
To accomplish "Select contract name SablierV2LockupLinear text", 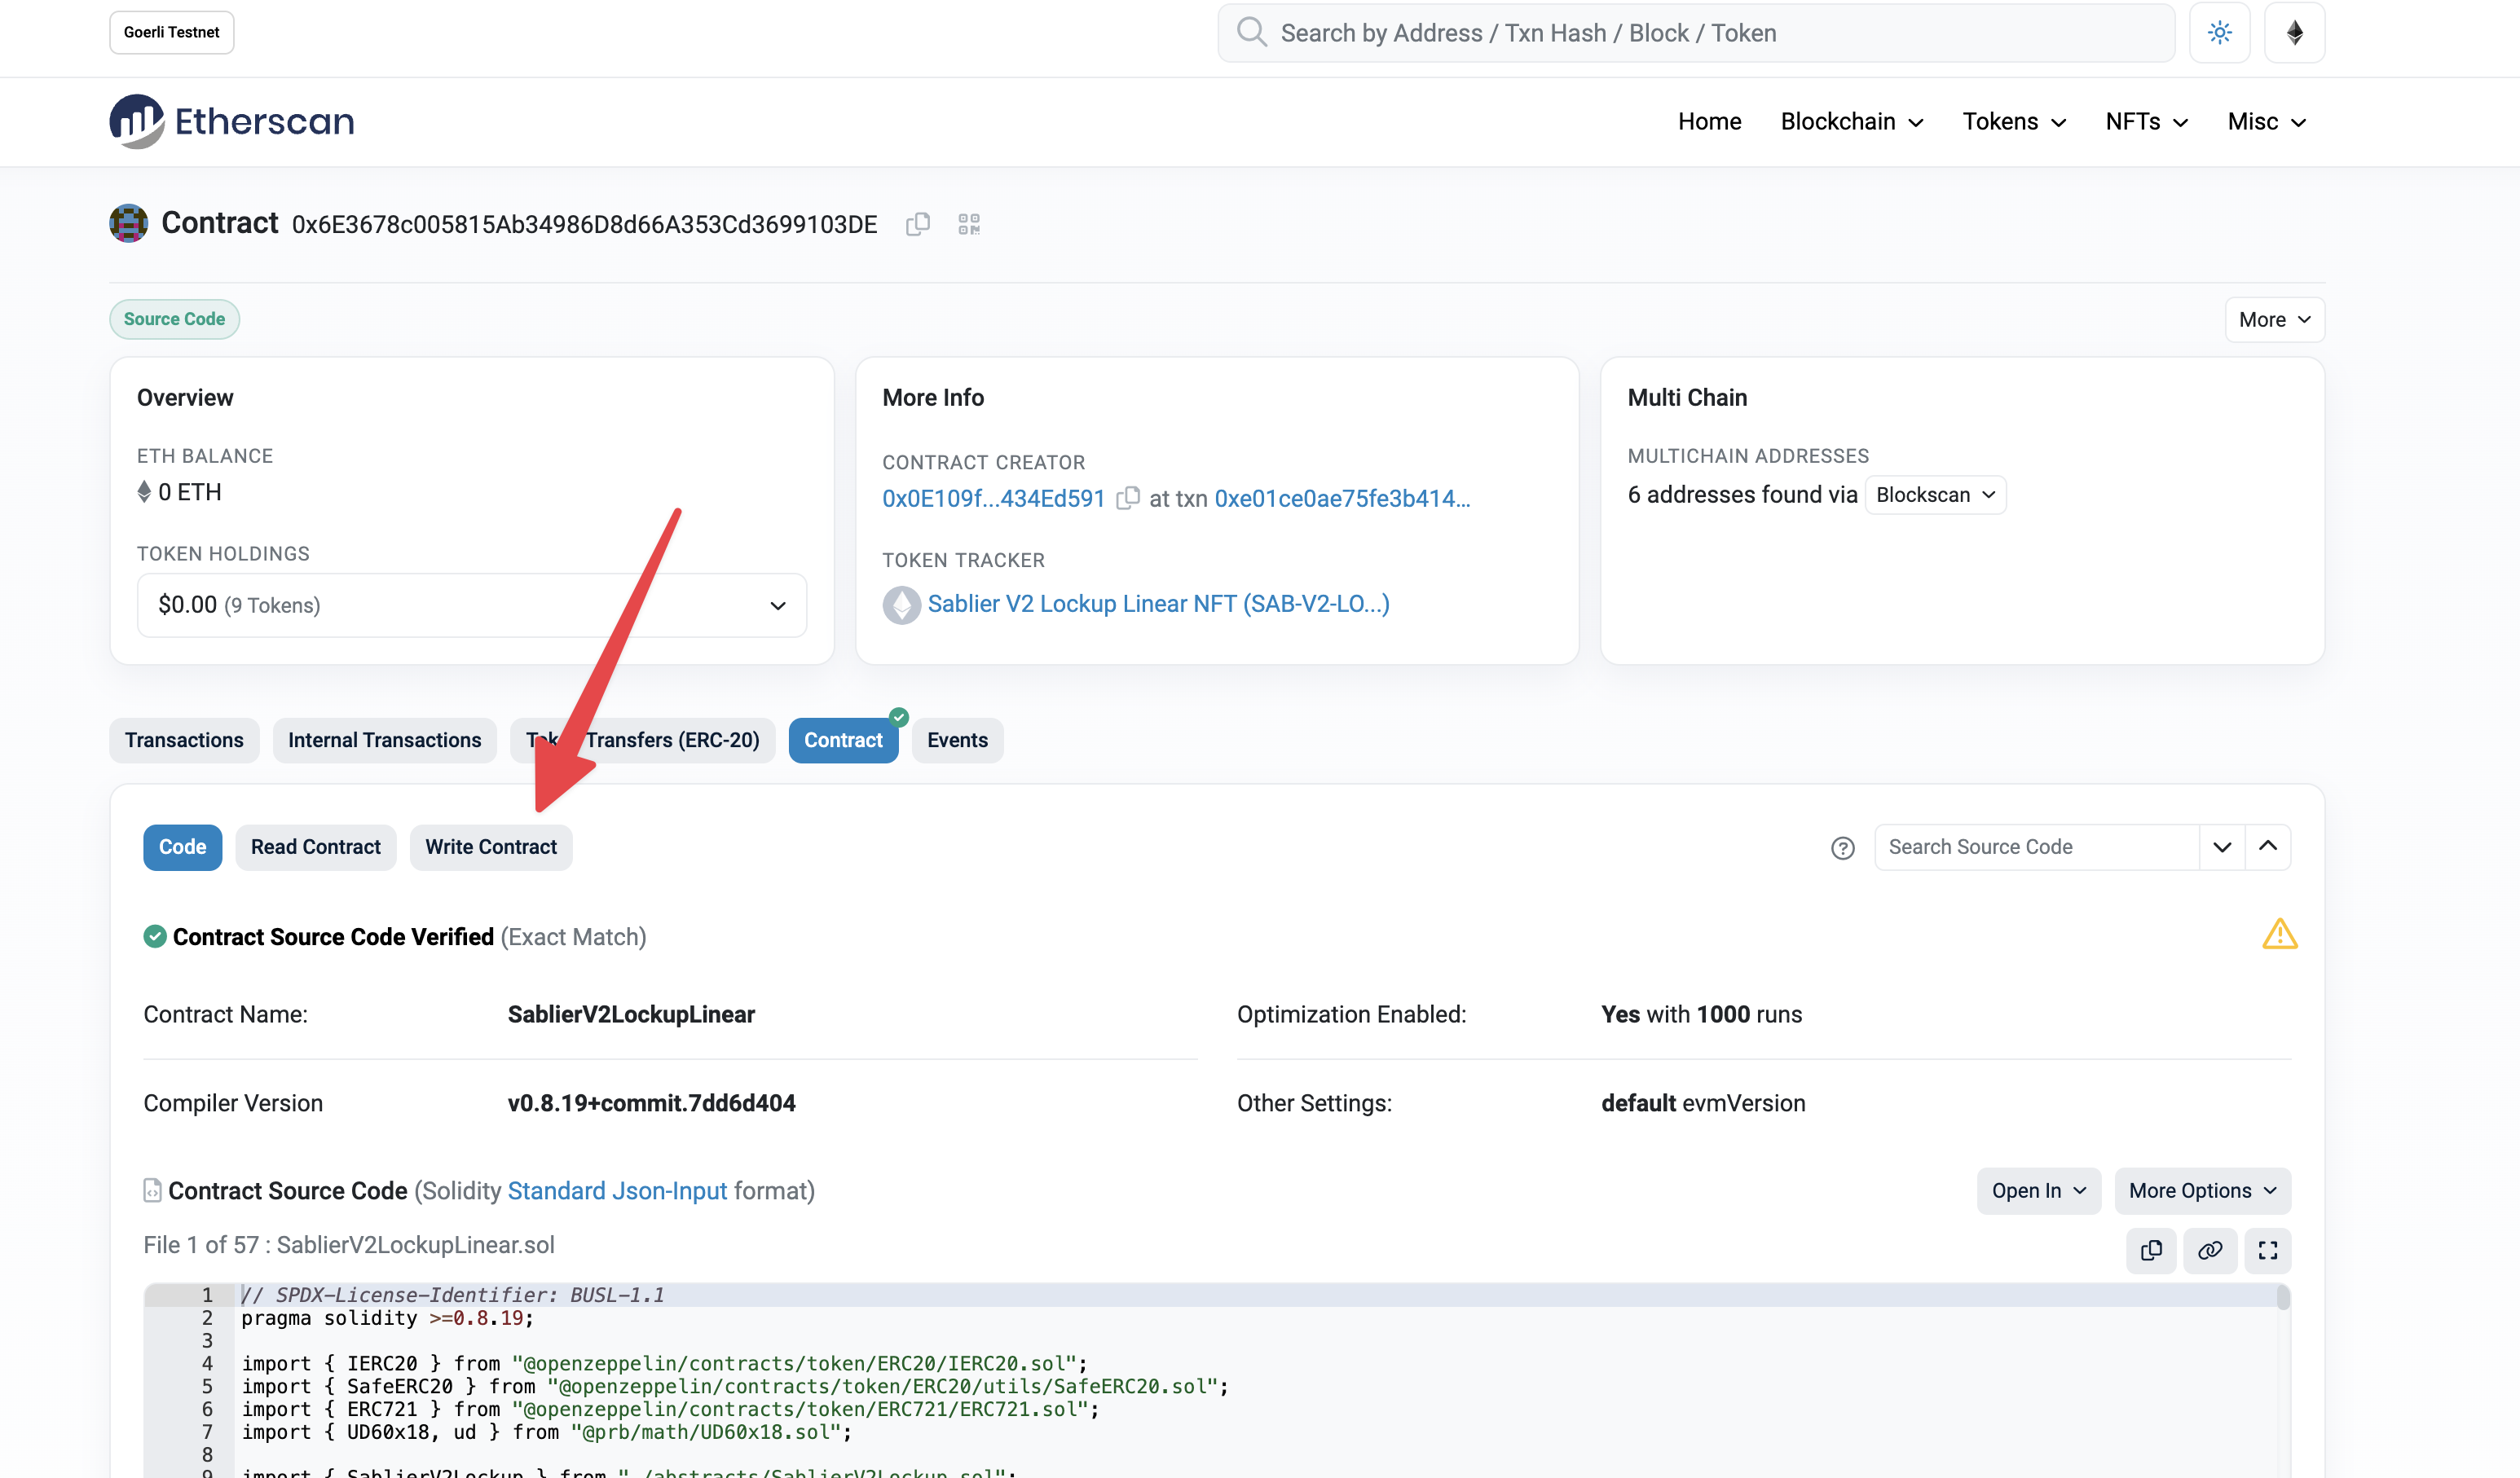I will click(x=631, y=1015).
